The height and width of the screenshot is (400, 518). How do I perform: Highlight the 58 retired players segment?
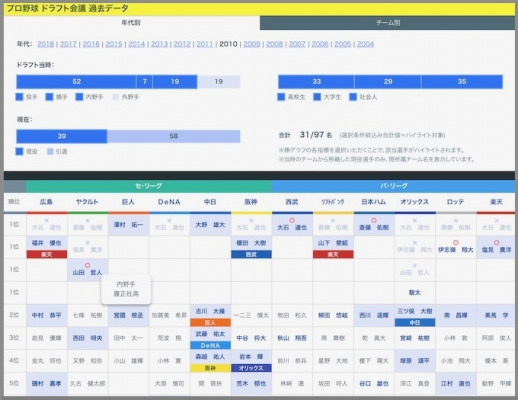point(173,136)
